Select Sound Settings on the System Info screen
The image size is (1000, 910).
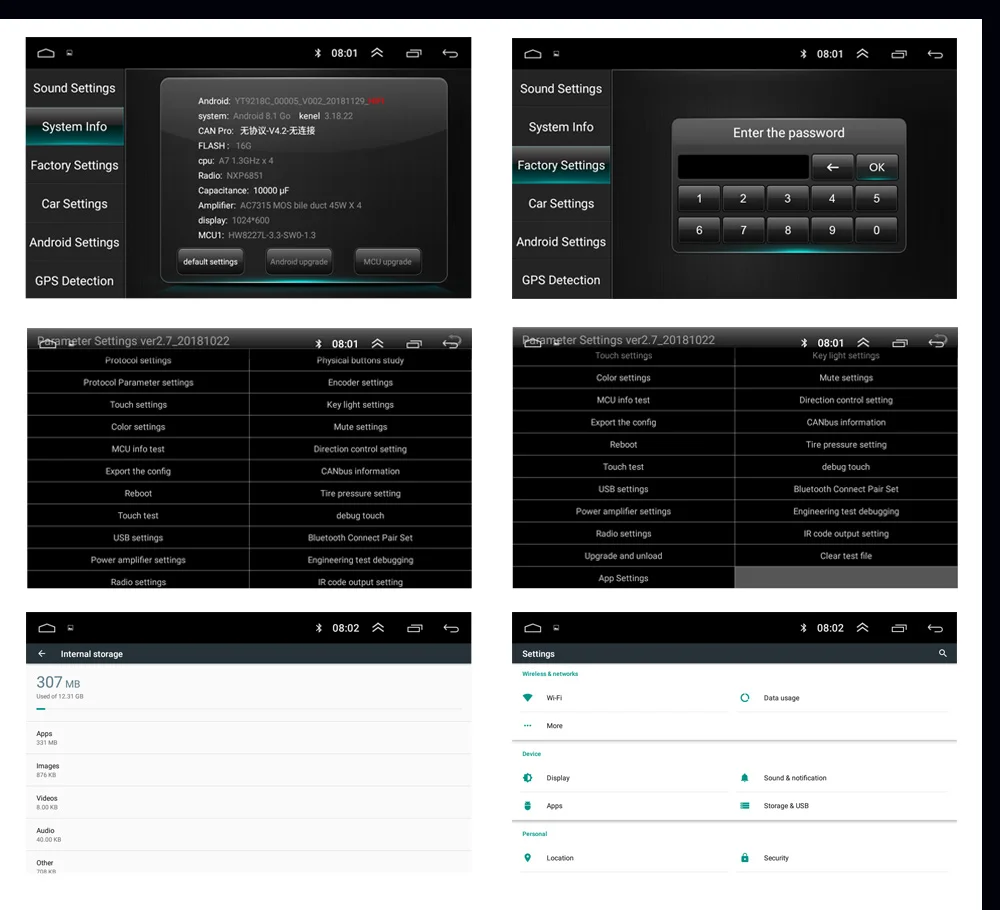pyautogui.click(x=75, y=88)
